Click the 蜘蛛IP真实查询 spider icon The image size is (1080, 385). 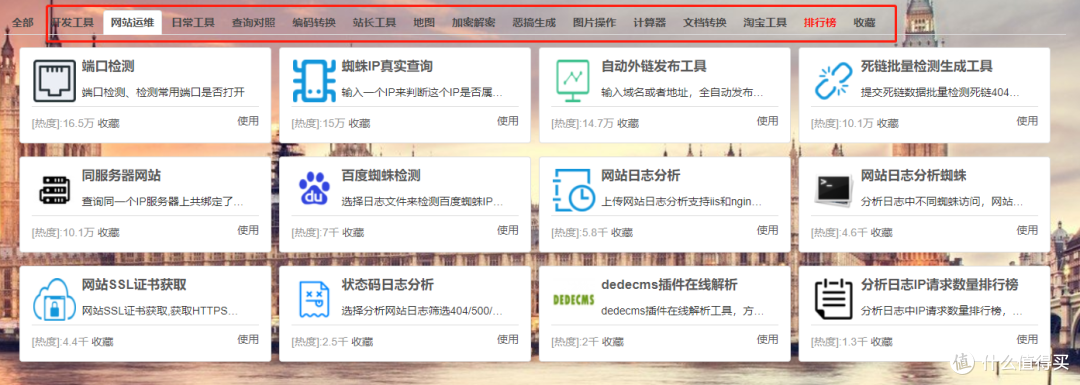point(313,81)
